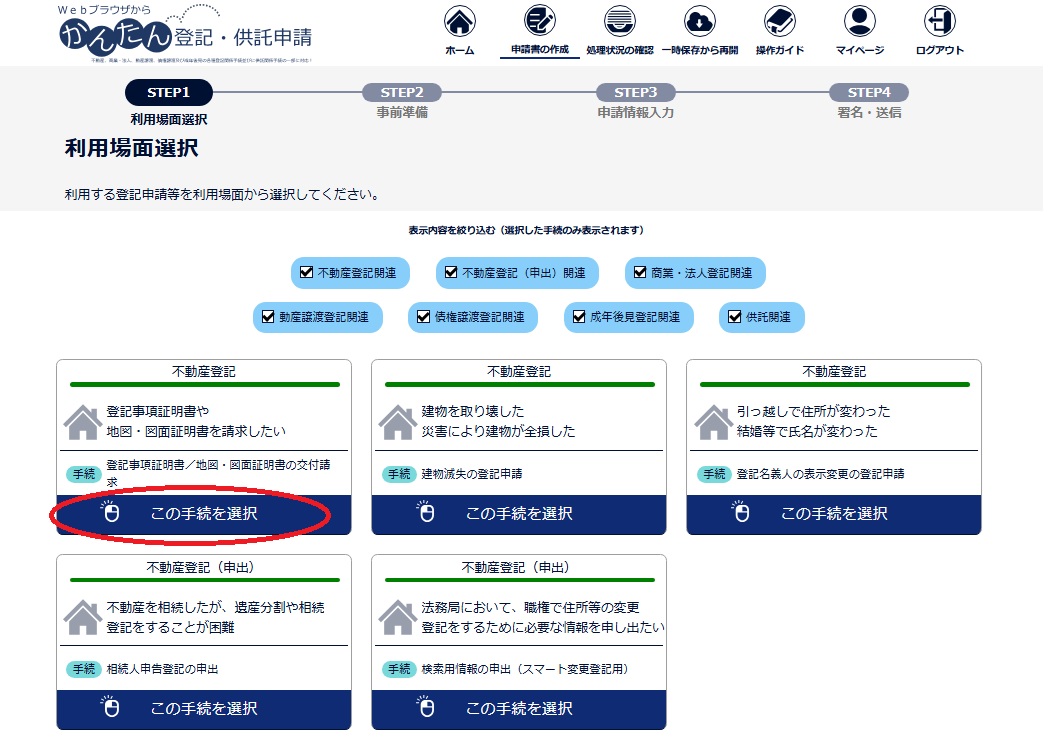Image resolution: width=1051 pixels, height=745 pixels.
Task: Click the STEP1 progress indicator
Action: (x=166, y=91)
